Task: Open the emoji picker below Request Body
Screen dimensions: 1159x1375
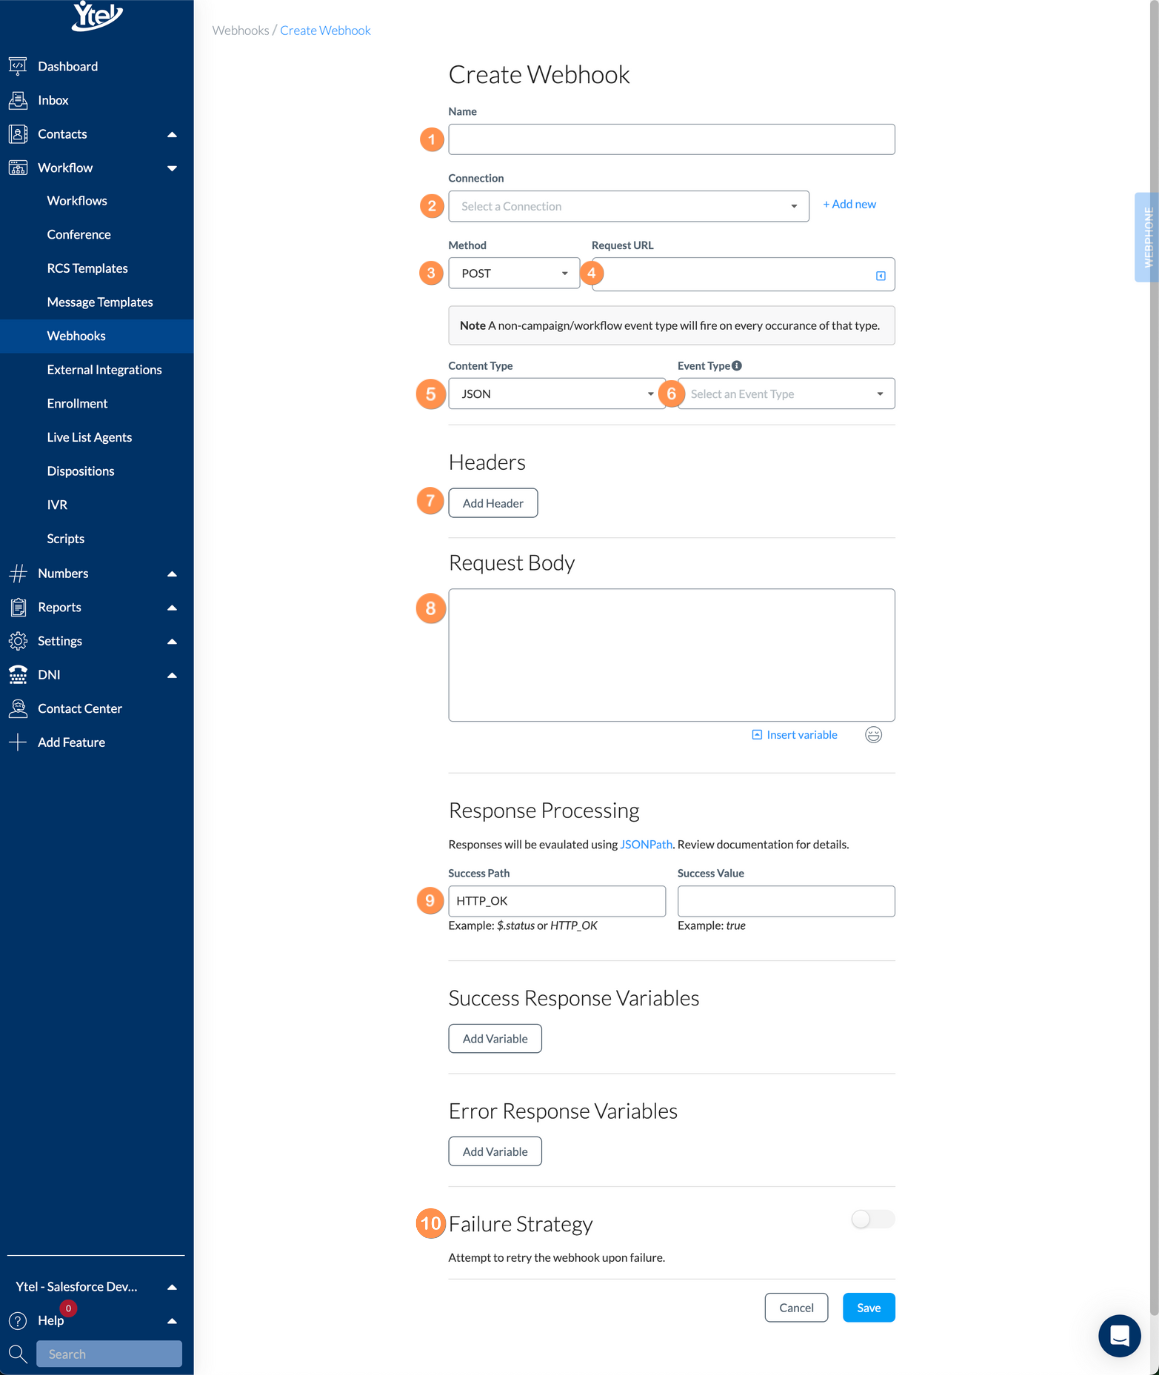Action: pos(873,735)
